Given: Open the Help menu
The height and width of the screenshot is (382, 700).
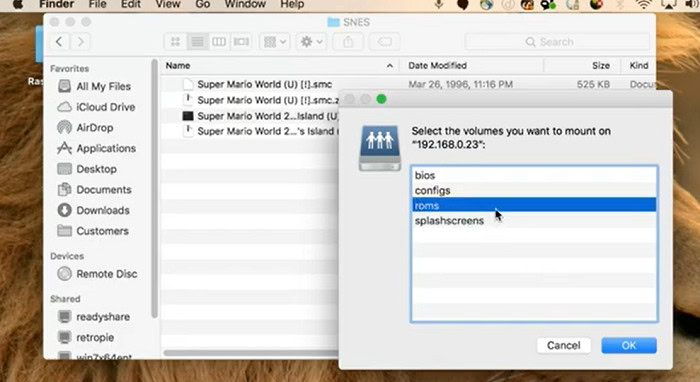Looking at the screenshot, I should pyautogui.click(x=292, y=4).
